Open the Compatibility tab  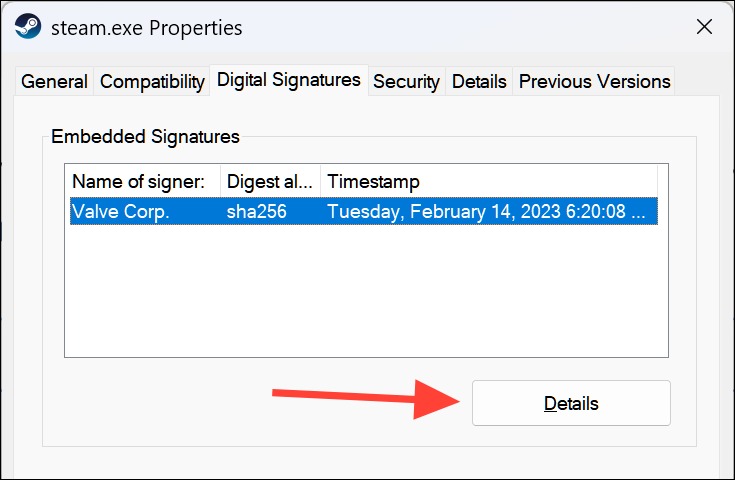[x=152, y=82]
